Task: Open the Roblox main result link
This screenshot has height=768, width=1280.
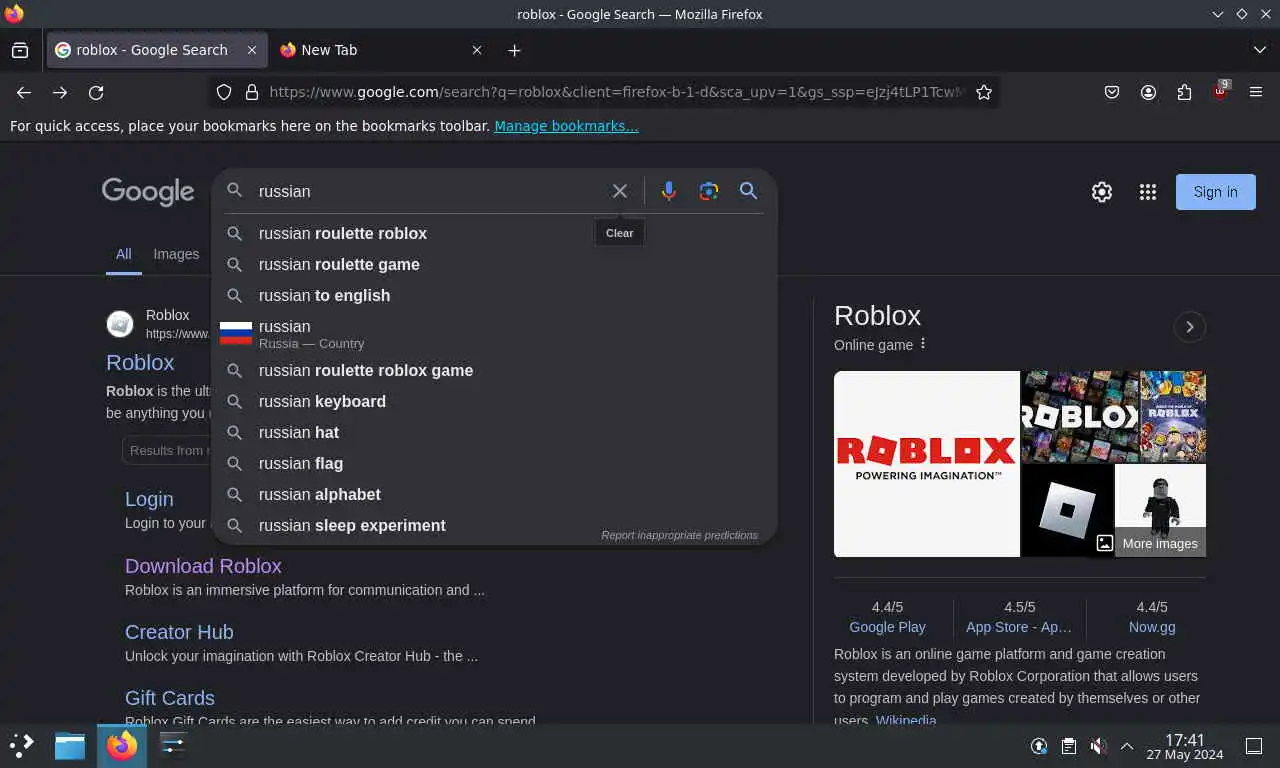Action: pos(140,362)
